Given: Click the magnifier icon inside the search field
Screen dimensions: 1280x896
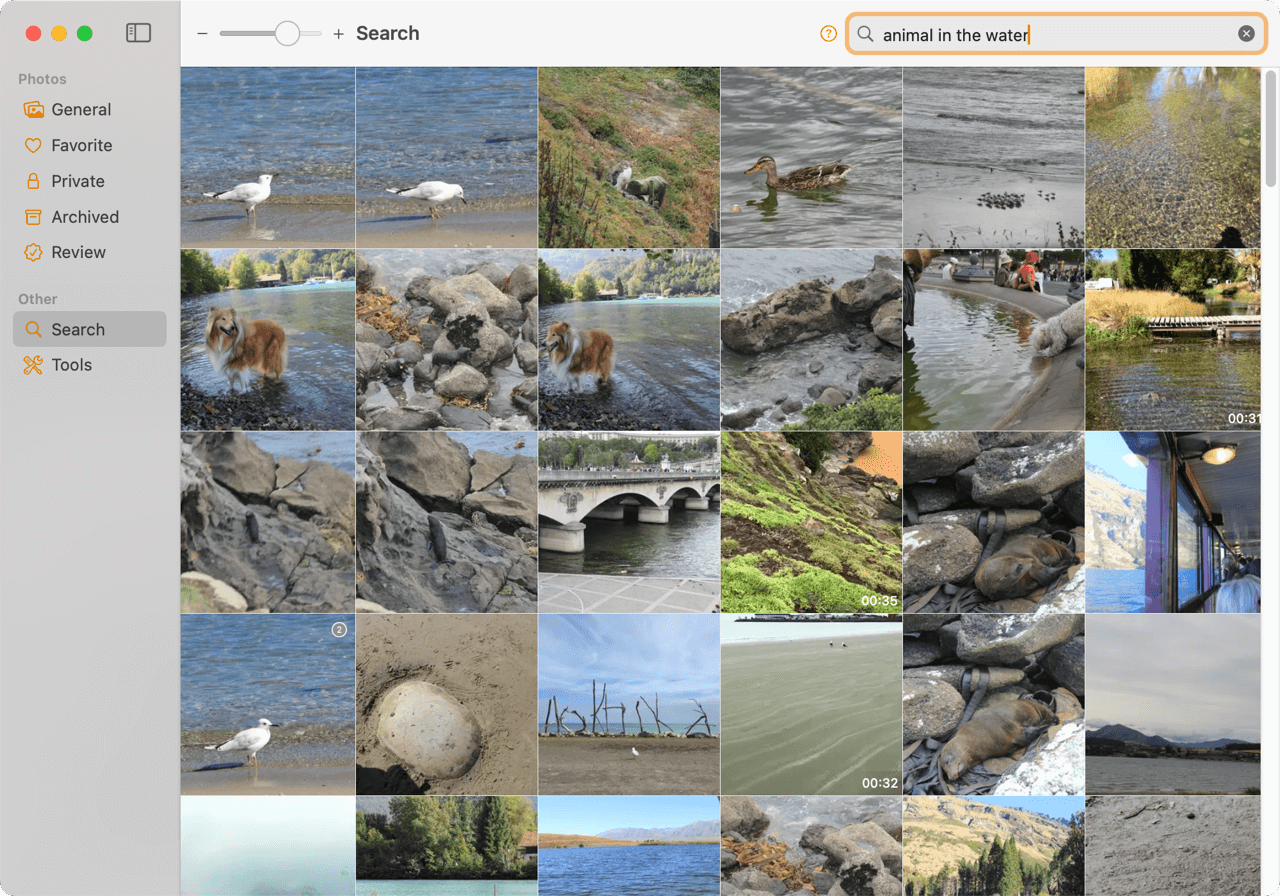Looking at the screenshot, I should tap(866, 34).
